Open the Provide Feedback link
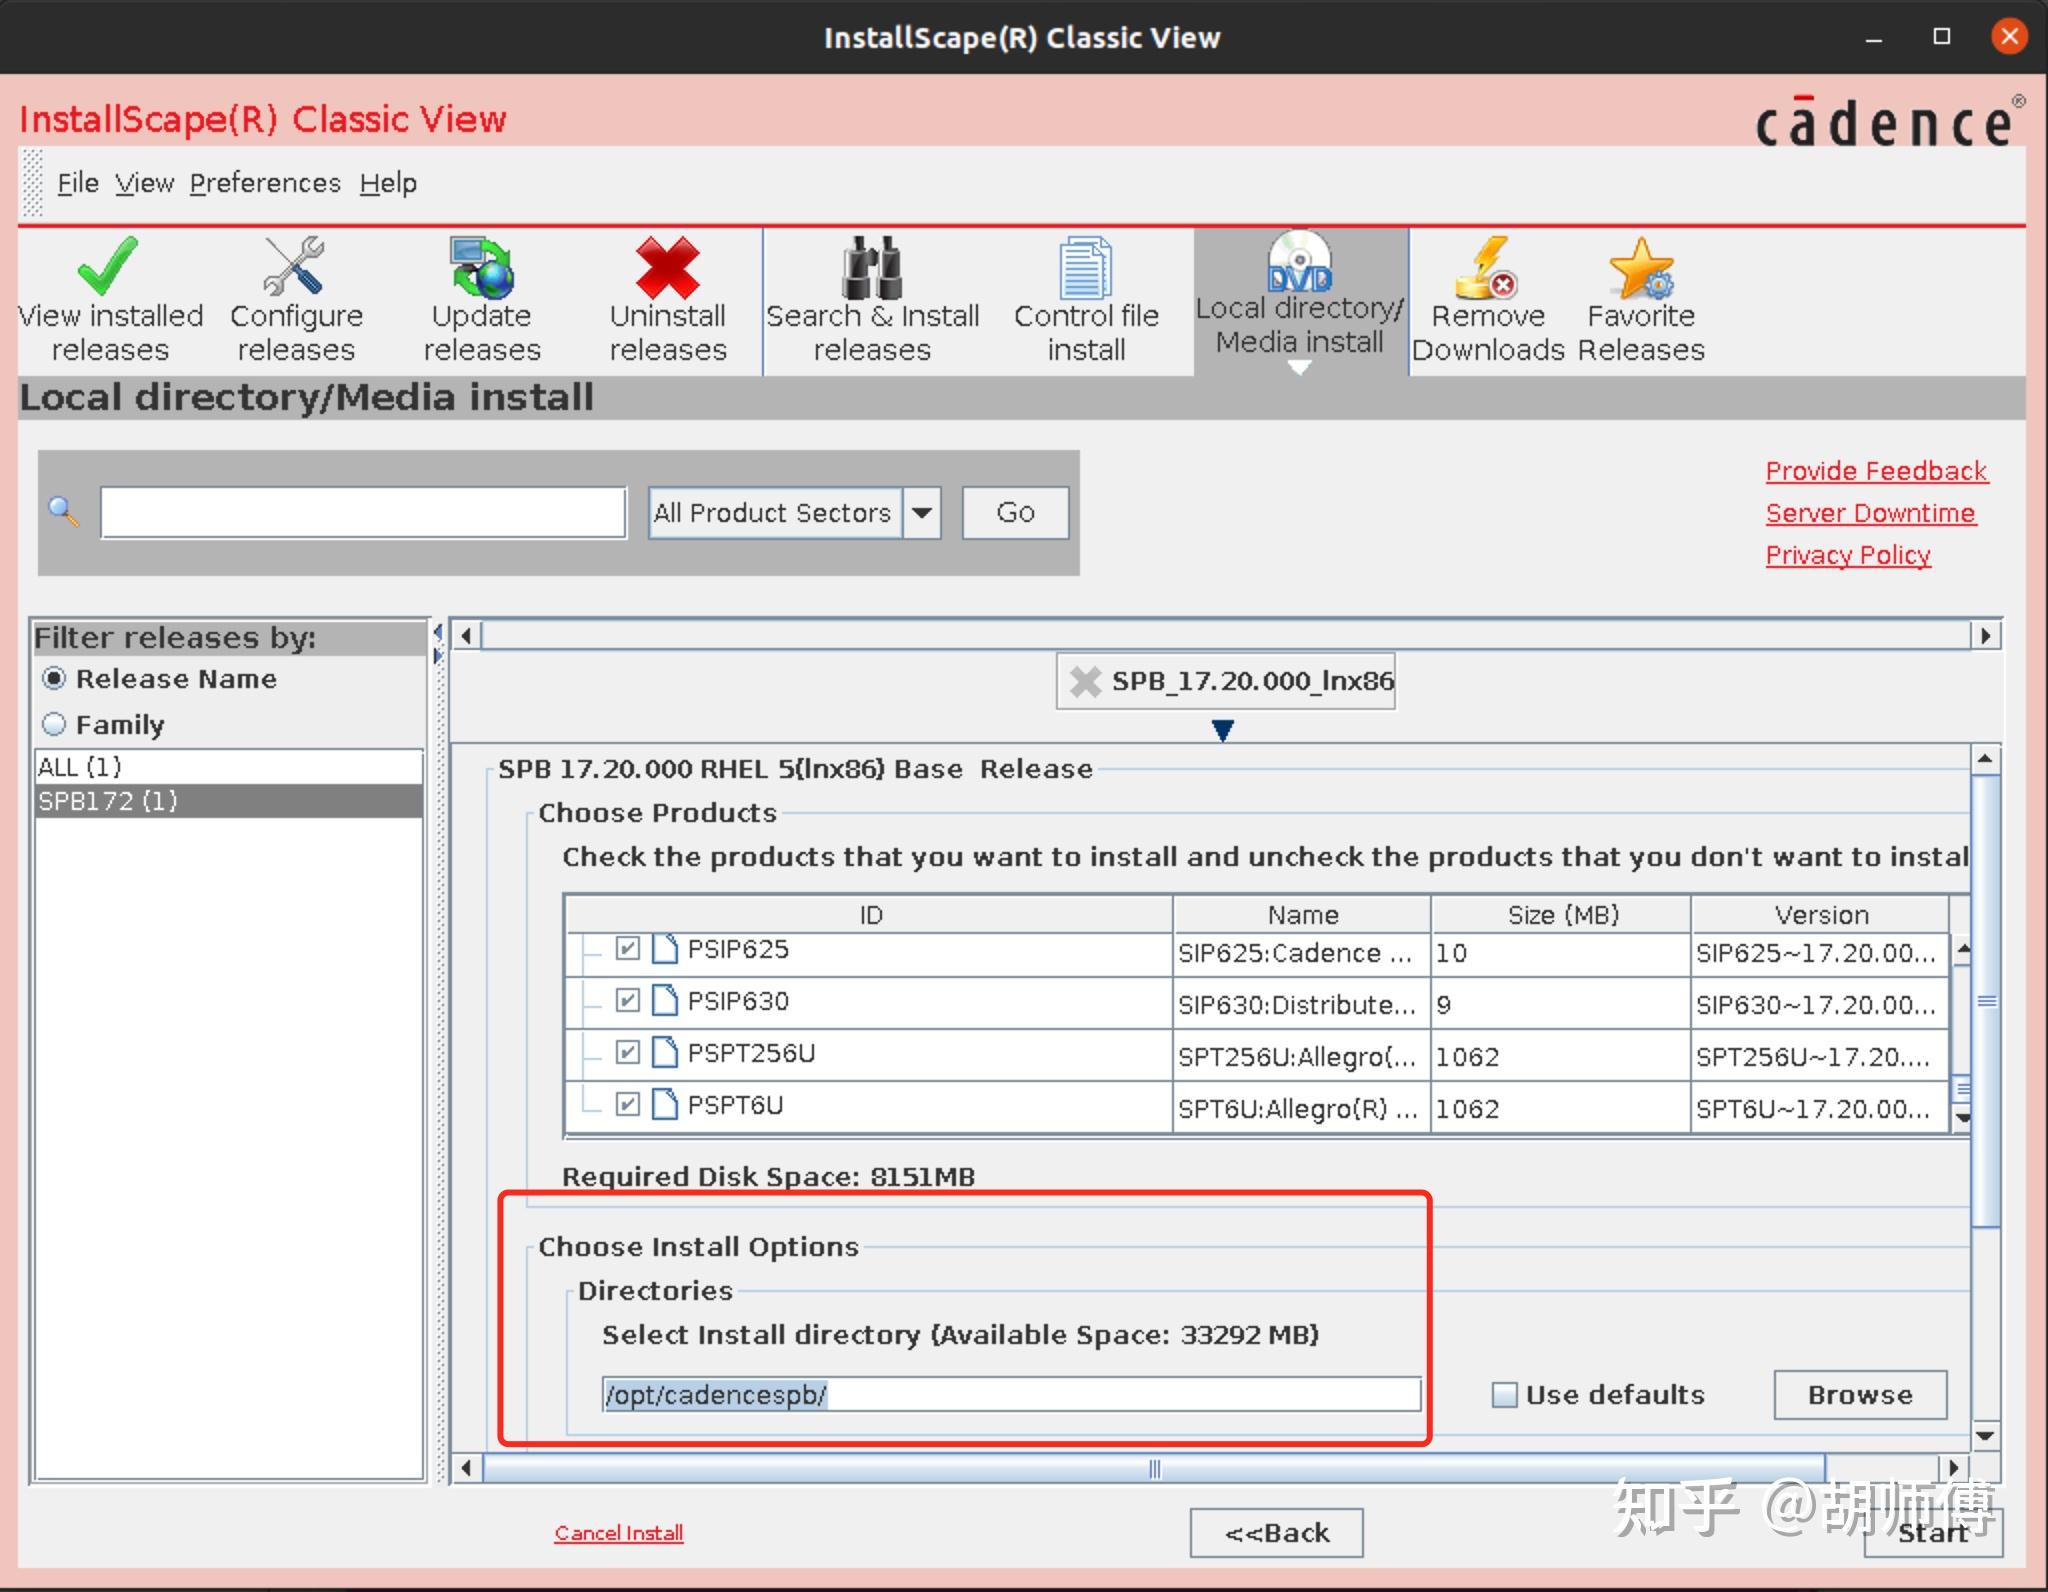Viewport: 2048px width, 1592px height. [1877, 471]
